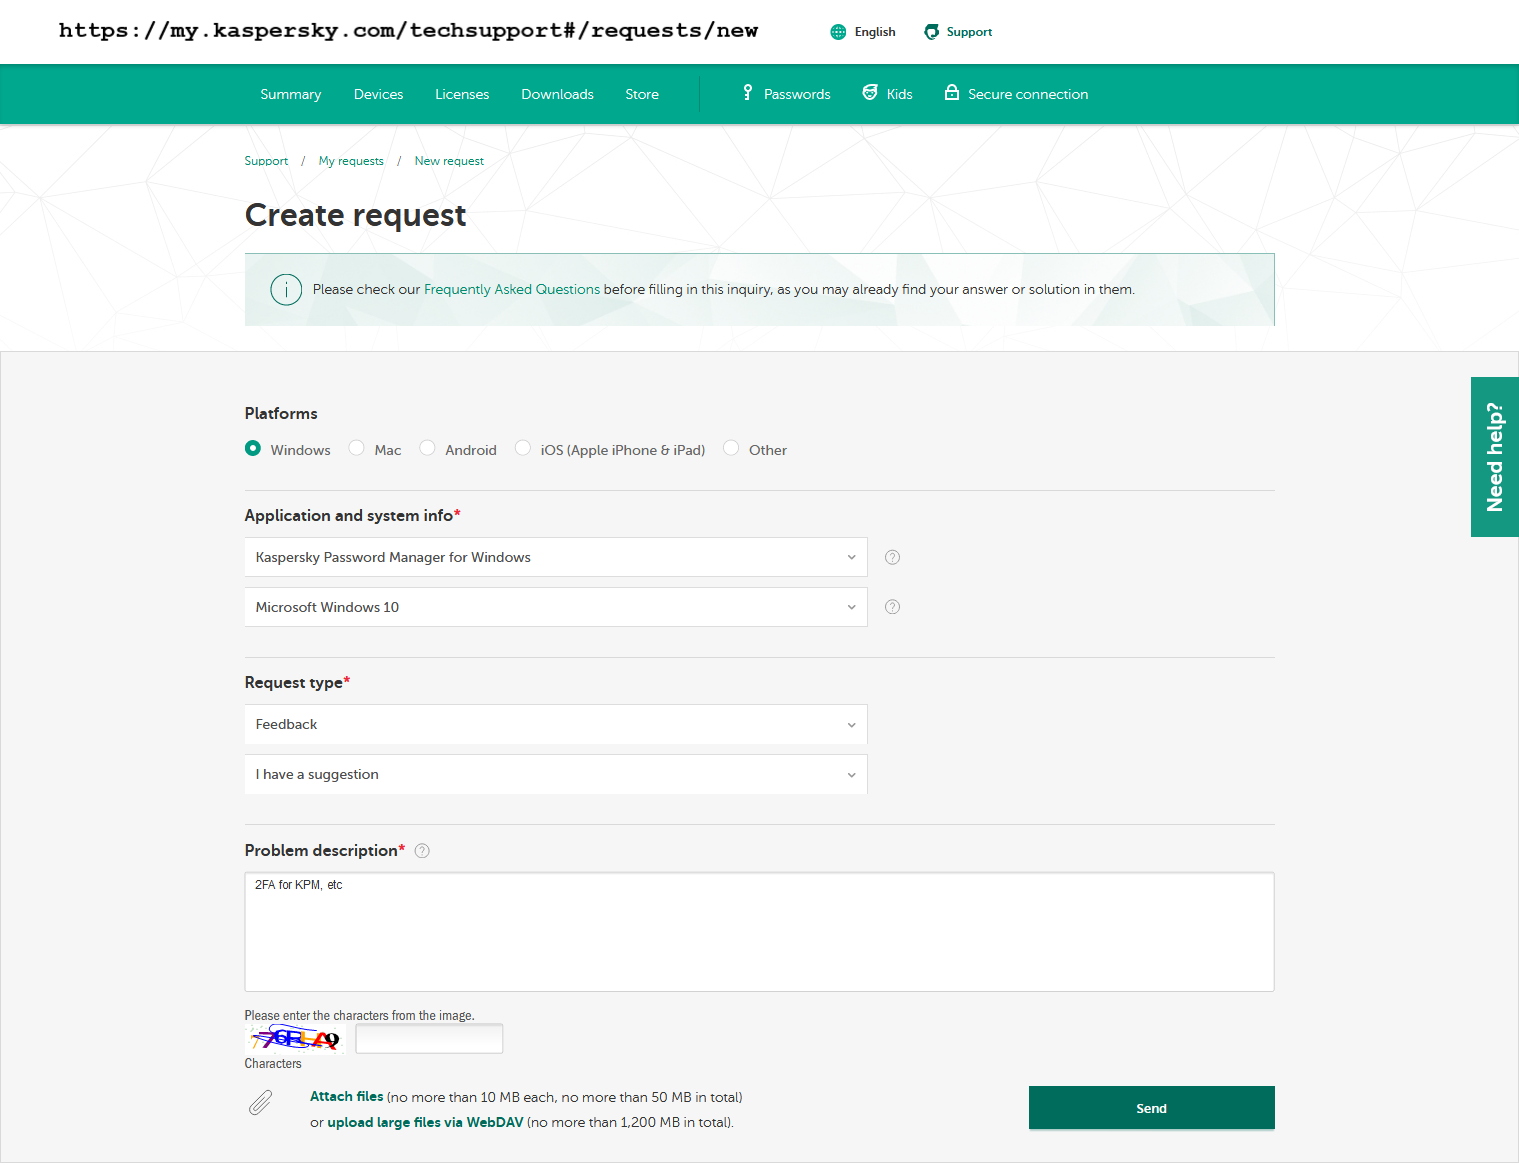
Task: Select the Windows platform radio button
Action: (253, 448)
